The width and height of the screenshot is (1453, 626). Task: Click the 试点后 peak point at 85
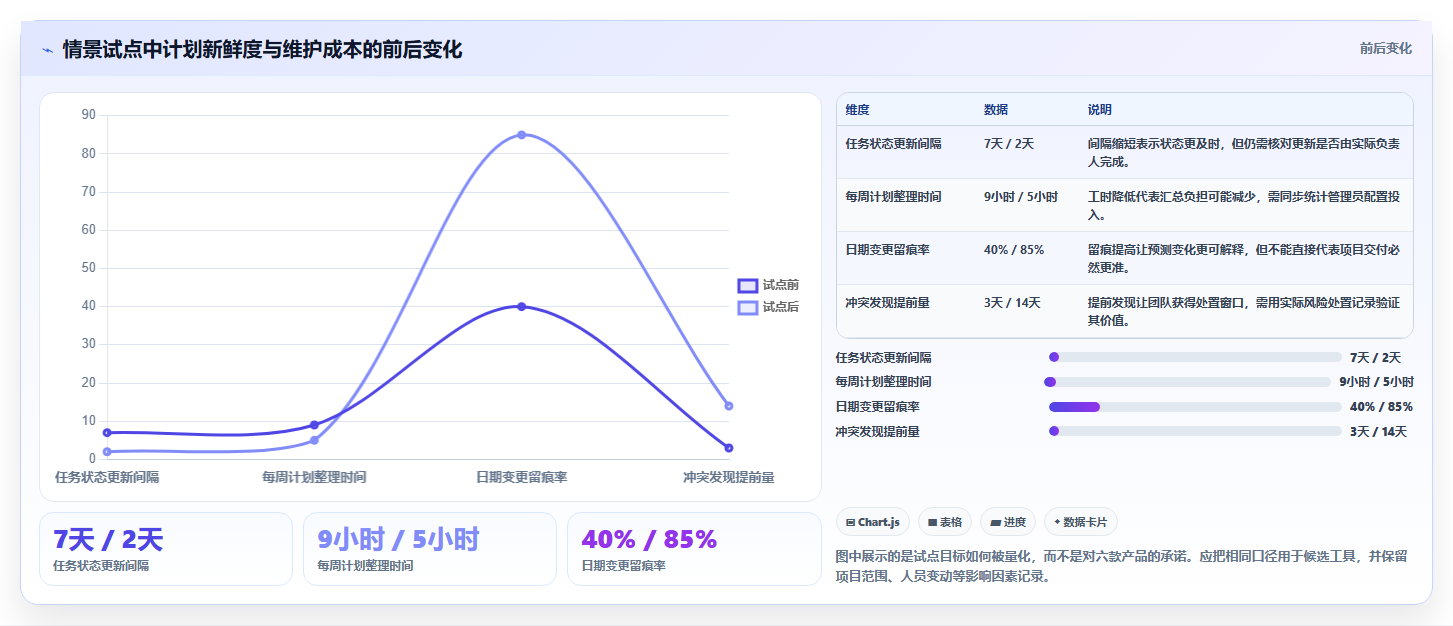pos(521,135)
